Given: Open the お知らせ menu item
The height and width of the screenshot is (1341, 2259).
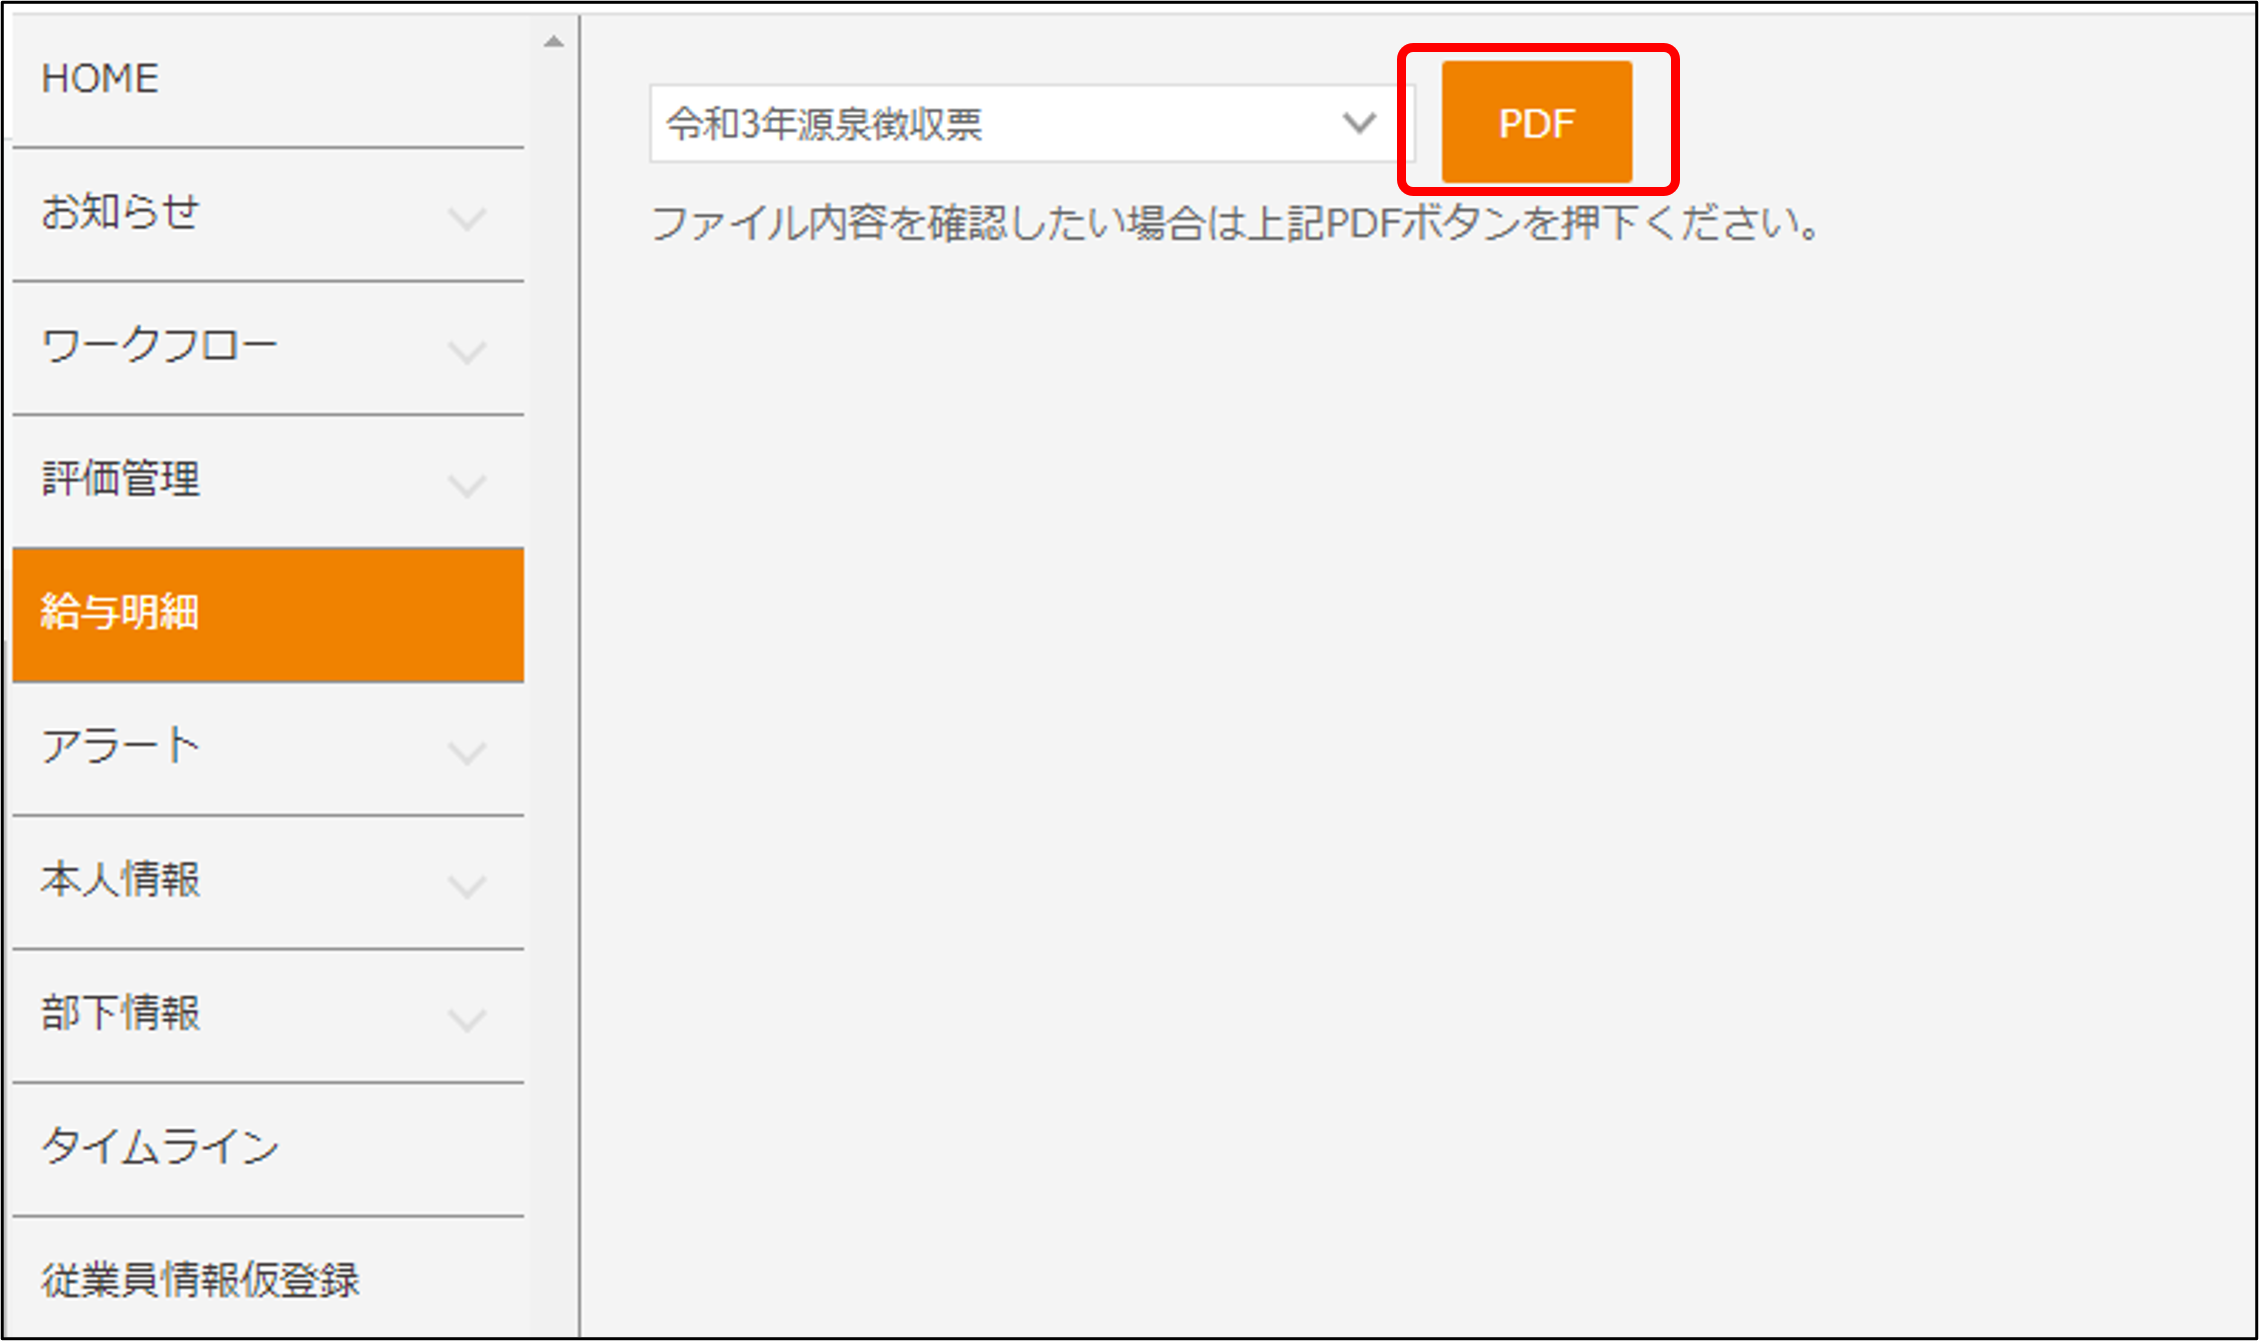Looking at the screenshot, I should [x=120, y=212].
